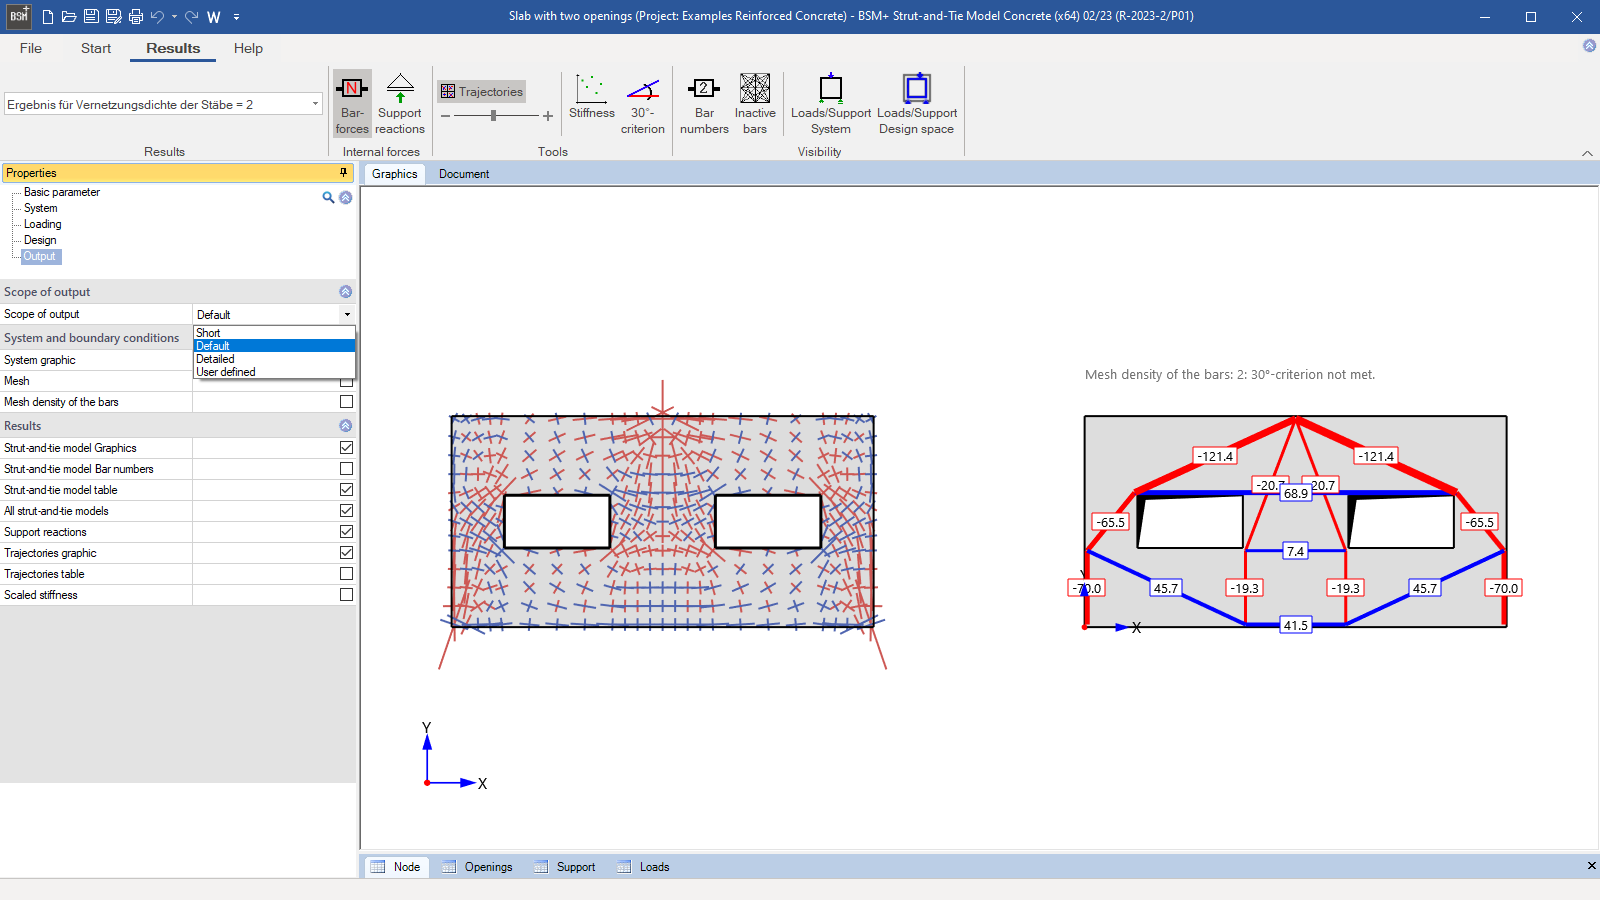Image resolution: width=1600 pixels, height=900 pixels.
Task: Click the Save As floppy-with-pencil icon
Action: click(x=113, y=17)
